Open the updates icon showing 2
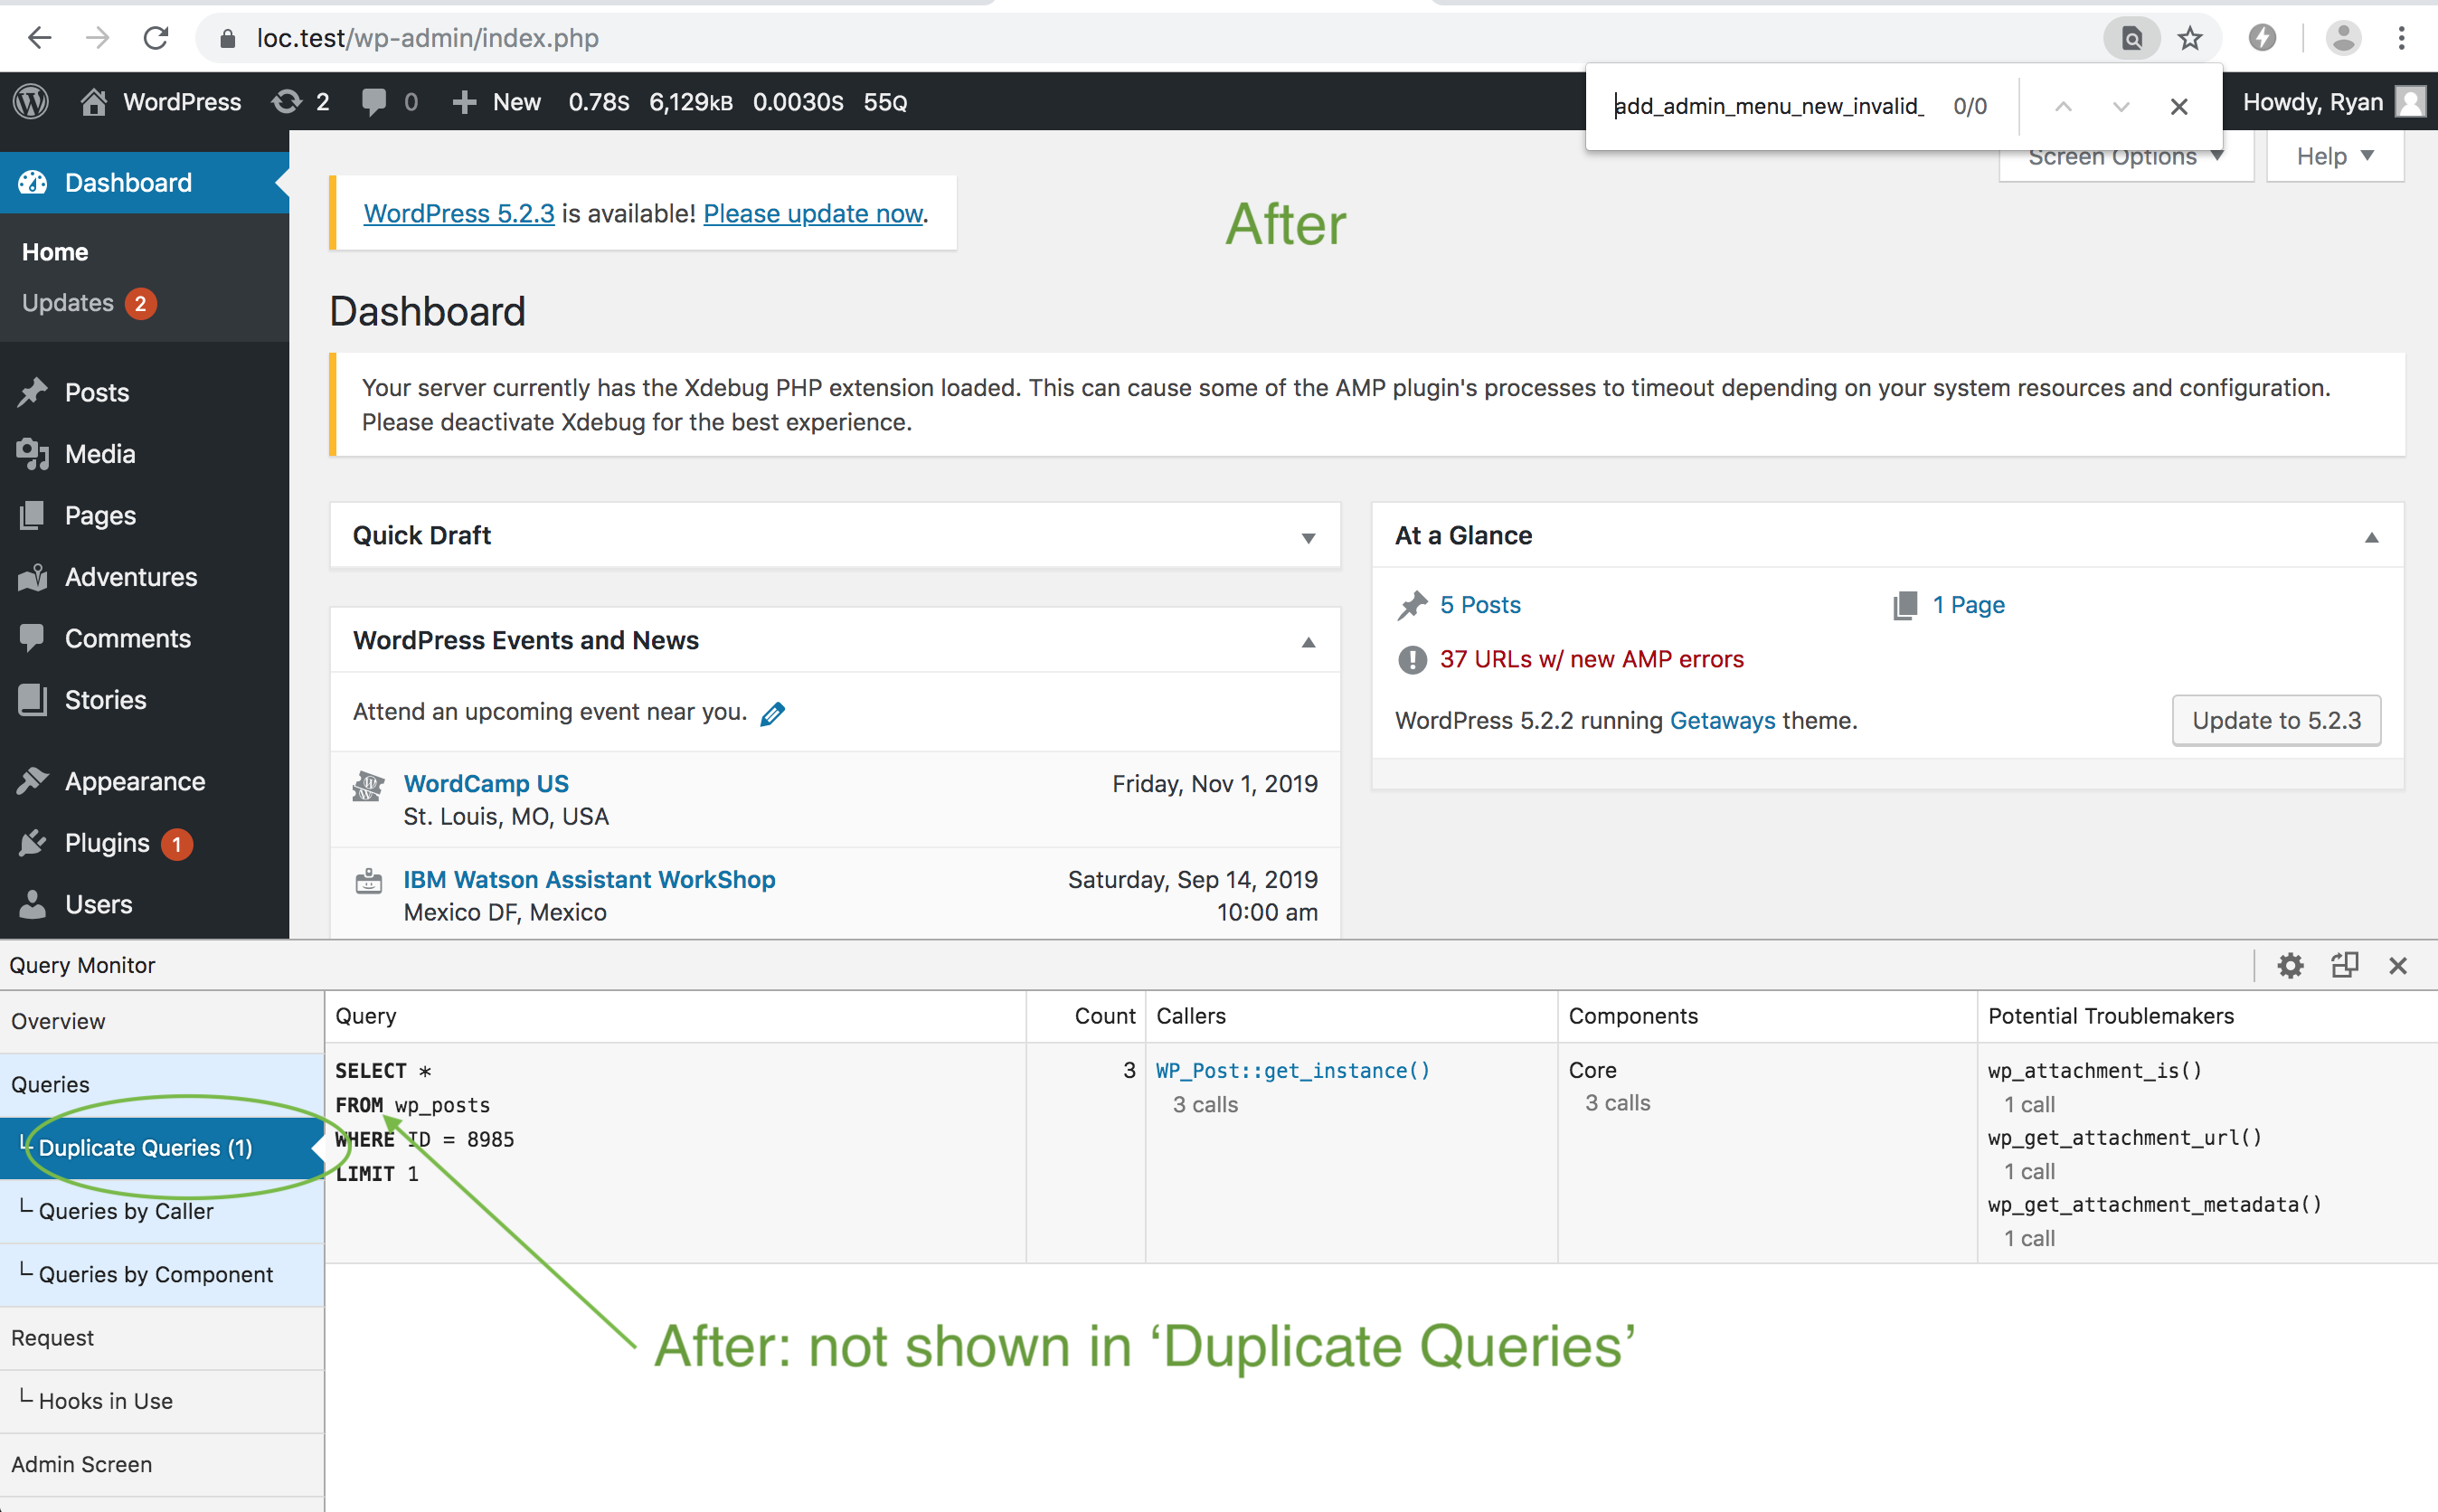Screen dimensions: 2438x1512 (x=300, y=102)
